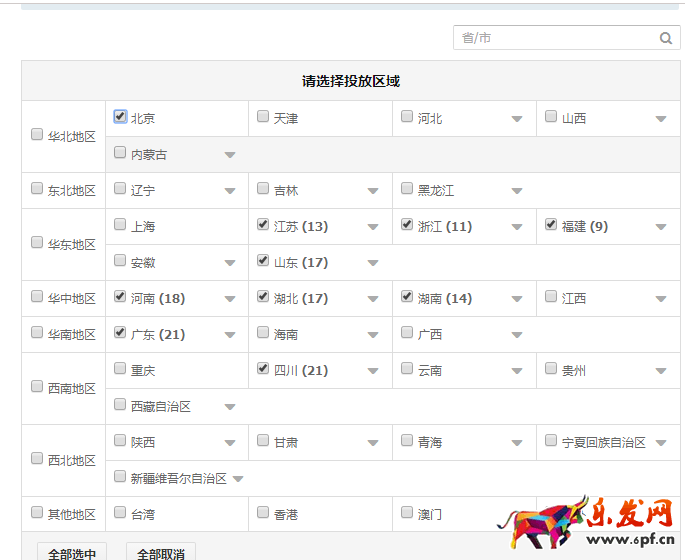Uncheck the 北京 checkbox
Viewport: 685px width, 560px height.
[x=120, y=116]
